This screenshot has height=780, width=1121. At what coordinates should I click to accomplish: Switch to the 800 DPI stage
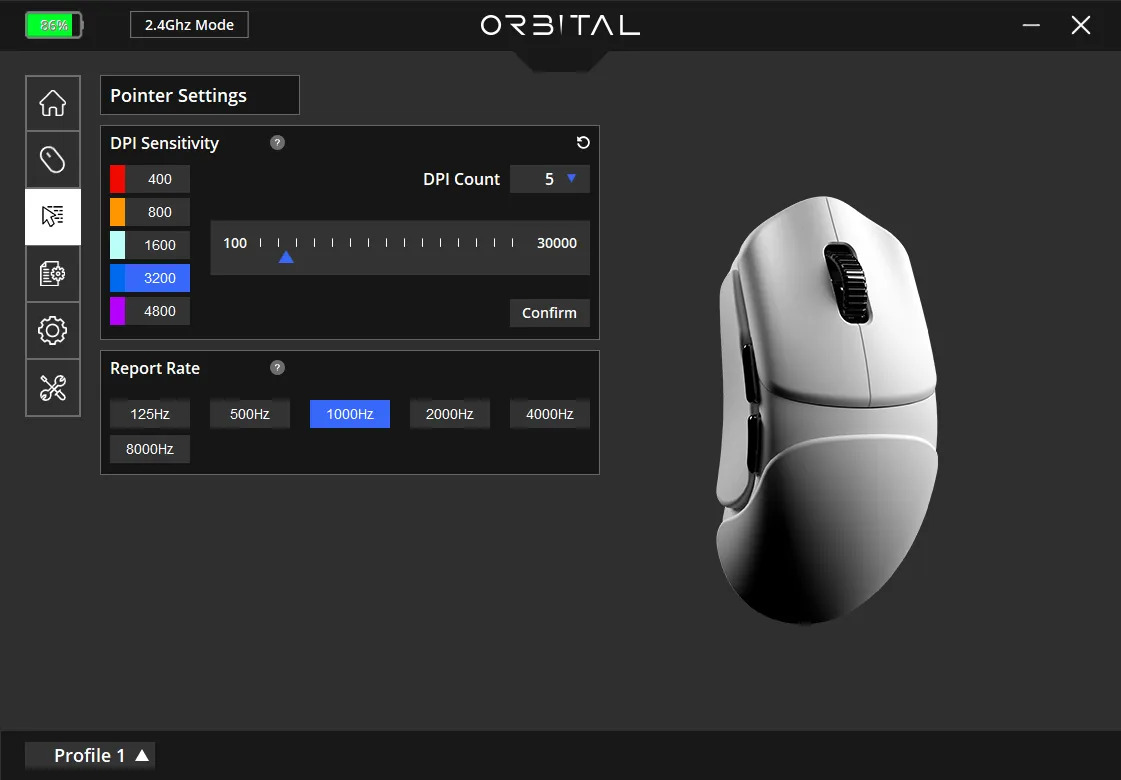pyautogui.click(x=157, y=211)
